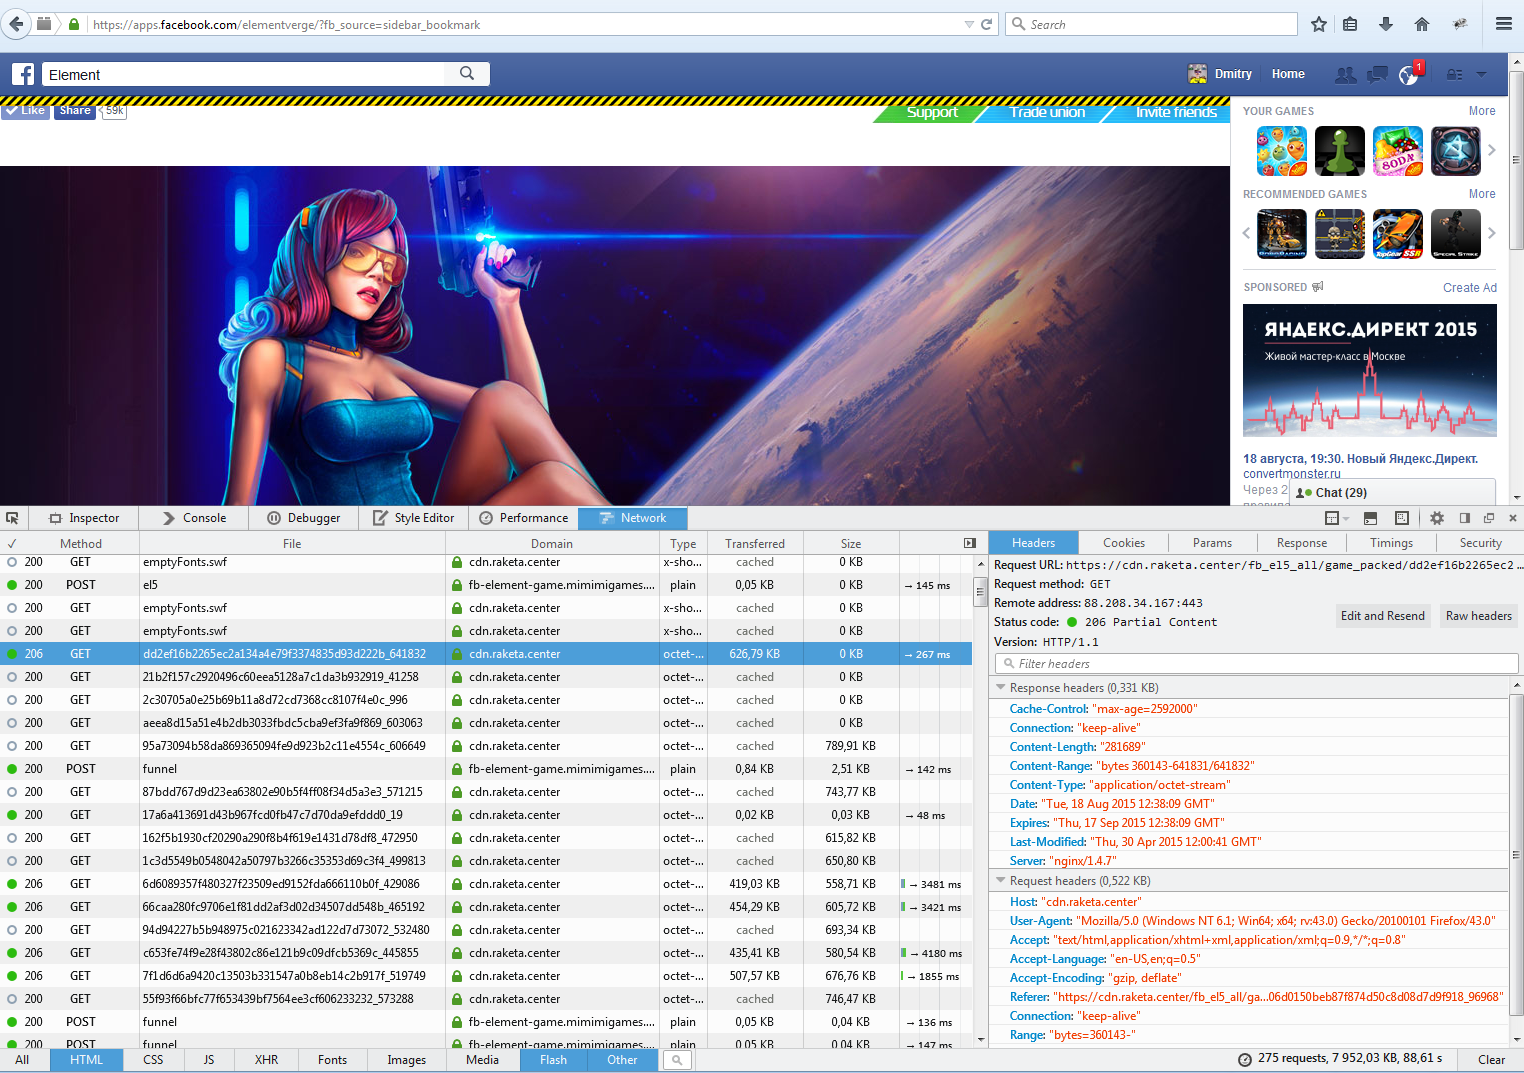Screen dimensions: 1524x1073
Task: Show next Recommended Games arrow
Action: 1491,233
